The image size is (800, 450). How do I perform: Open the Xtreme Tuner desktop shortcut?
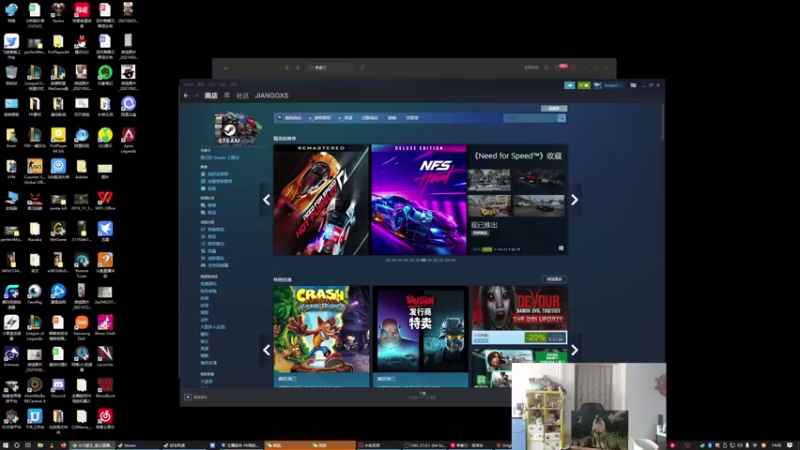tap(82, 265)
